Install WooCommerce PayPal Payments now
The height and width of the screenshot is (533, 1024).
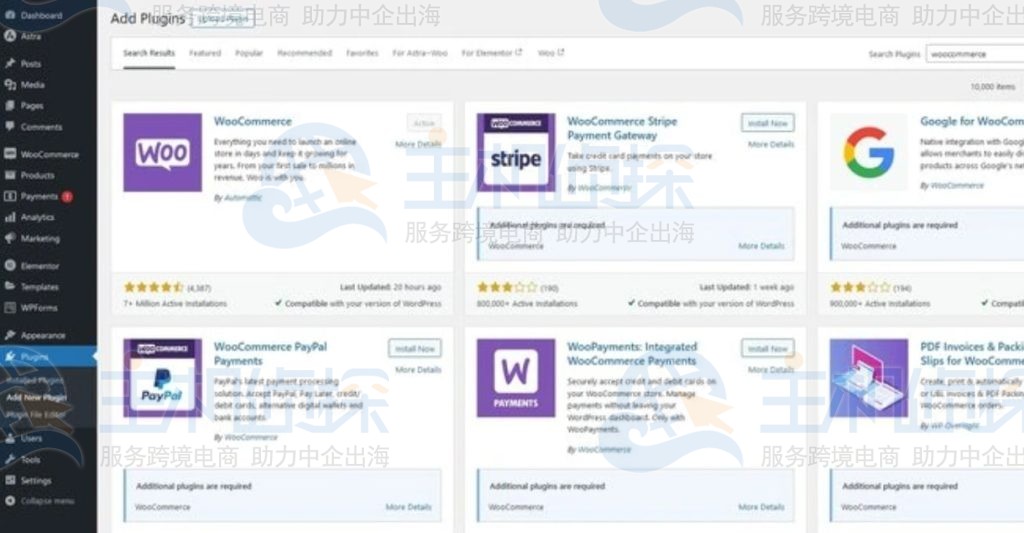pyautogui.click(x=415, y=348)
